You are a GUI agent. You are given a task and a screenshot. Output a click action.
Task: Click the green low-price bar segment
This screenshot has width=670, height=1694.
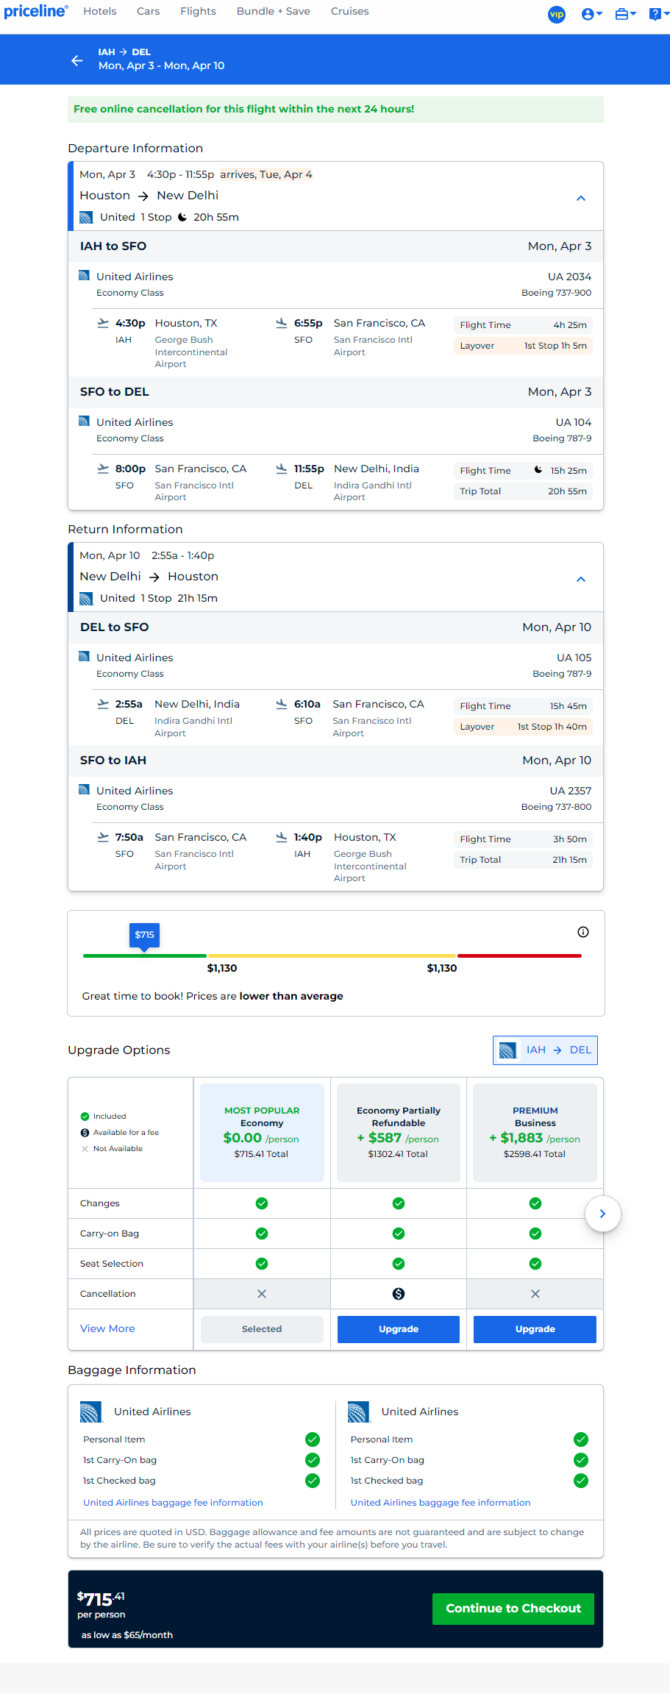145,956
